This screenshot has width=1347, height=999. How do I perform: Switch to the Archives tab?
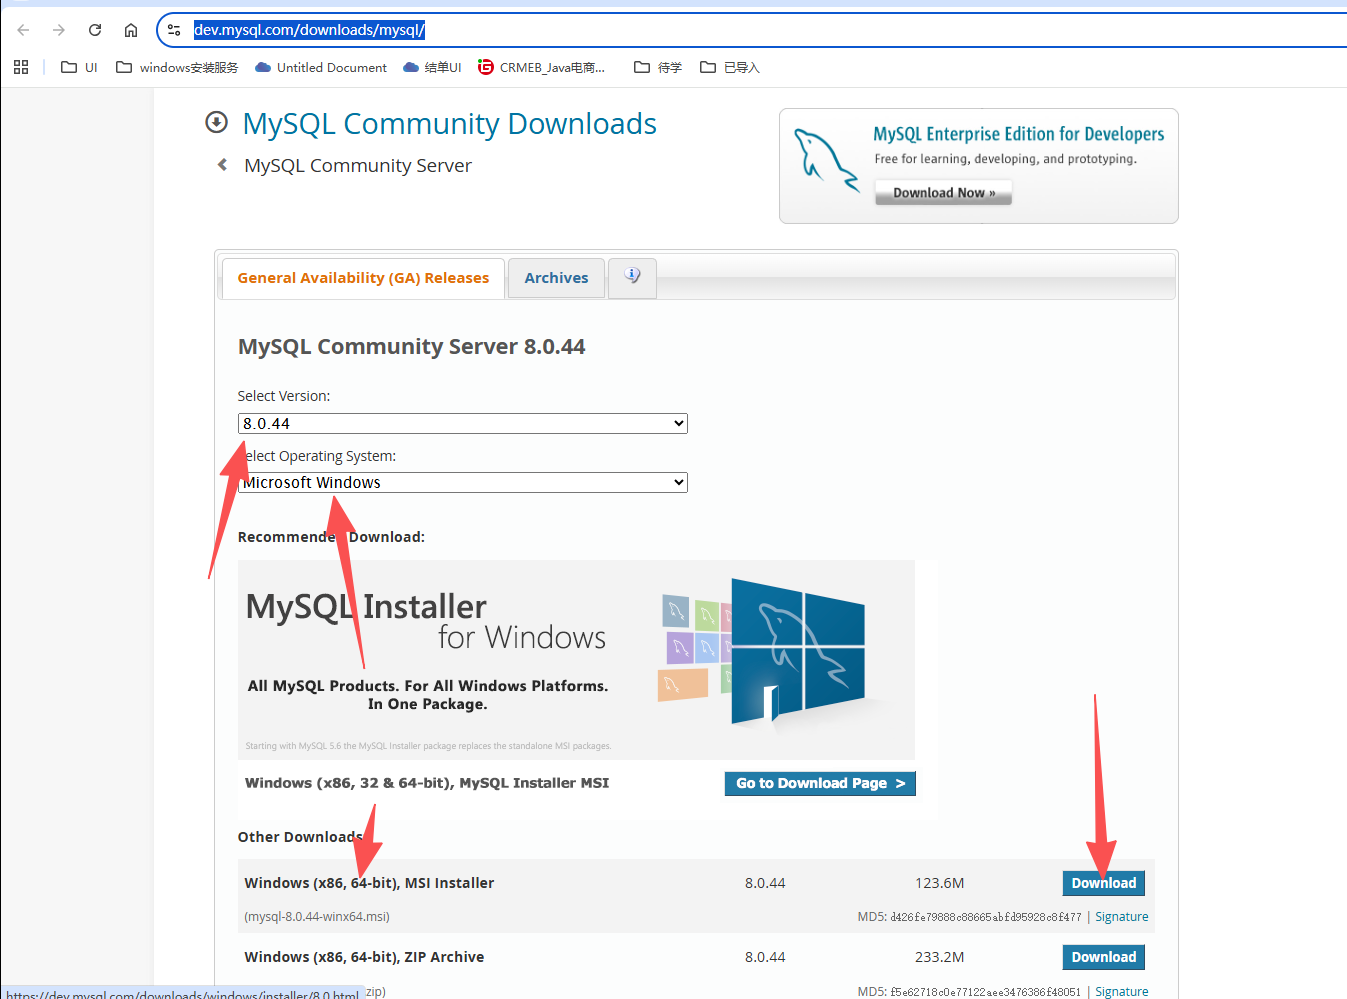556,278
